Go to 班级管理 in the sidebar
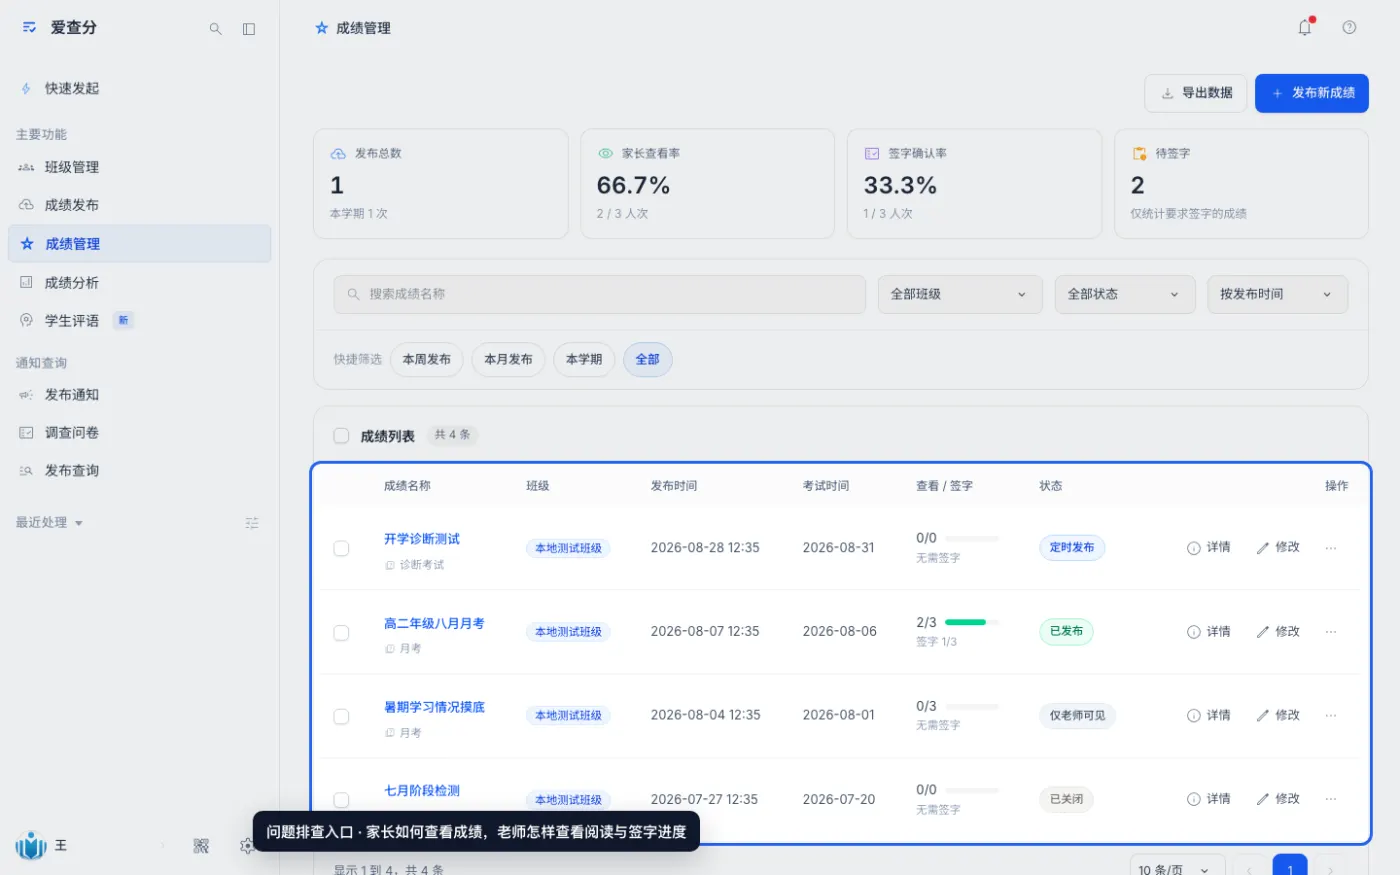This screenshot has width=1400, height=875. [139, 167]
